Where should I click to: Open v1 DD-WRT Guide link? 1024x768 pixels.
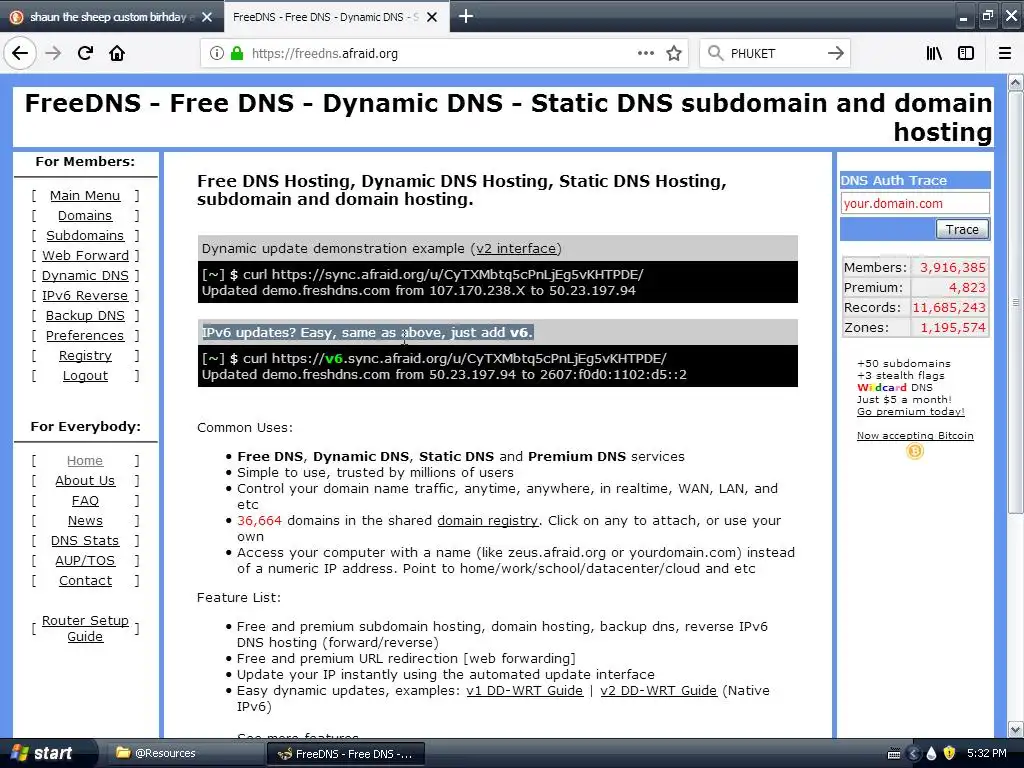click(x=524, y=690)
